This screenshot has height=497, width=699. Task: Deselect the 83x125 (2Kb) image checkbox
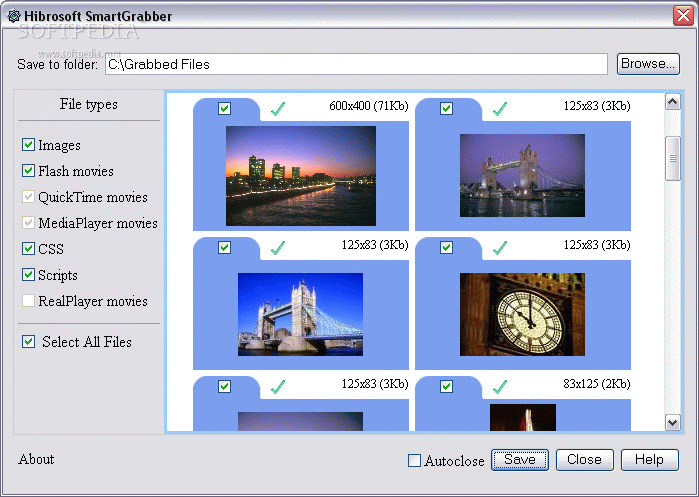[x=446, y=386]
